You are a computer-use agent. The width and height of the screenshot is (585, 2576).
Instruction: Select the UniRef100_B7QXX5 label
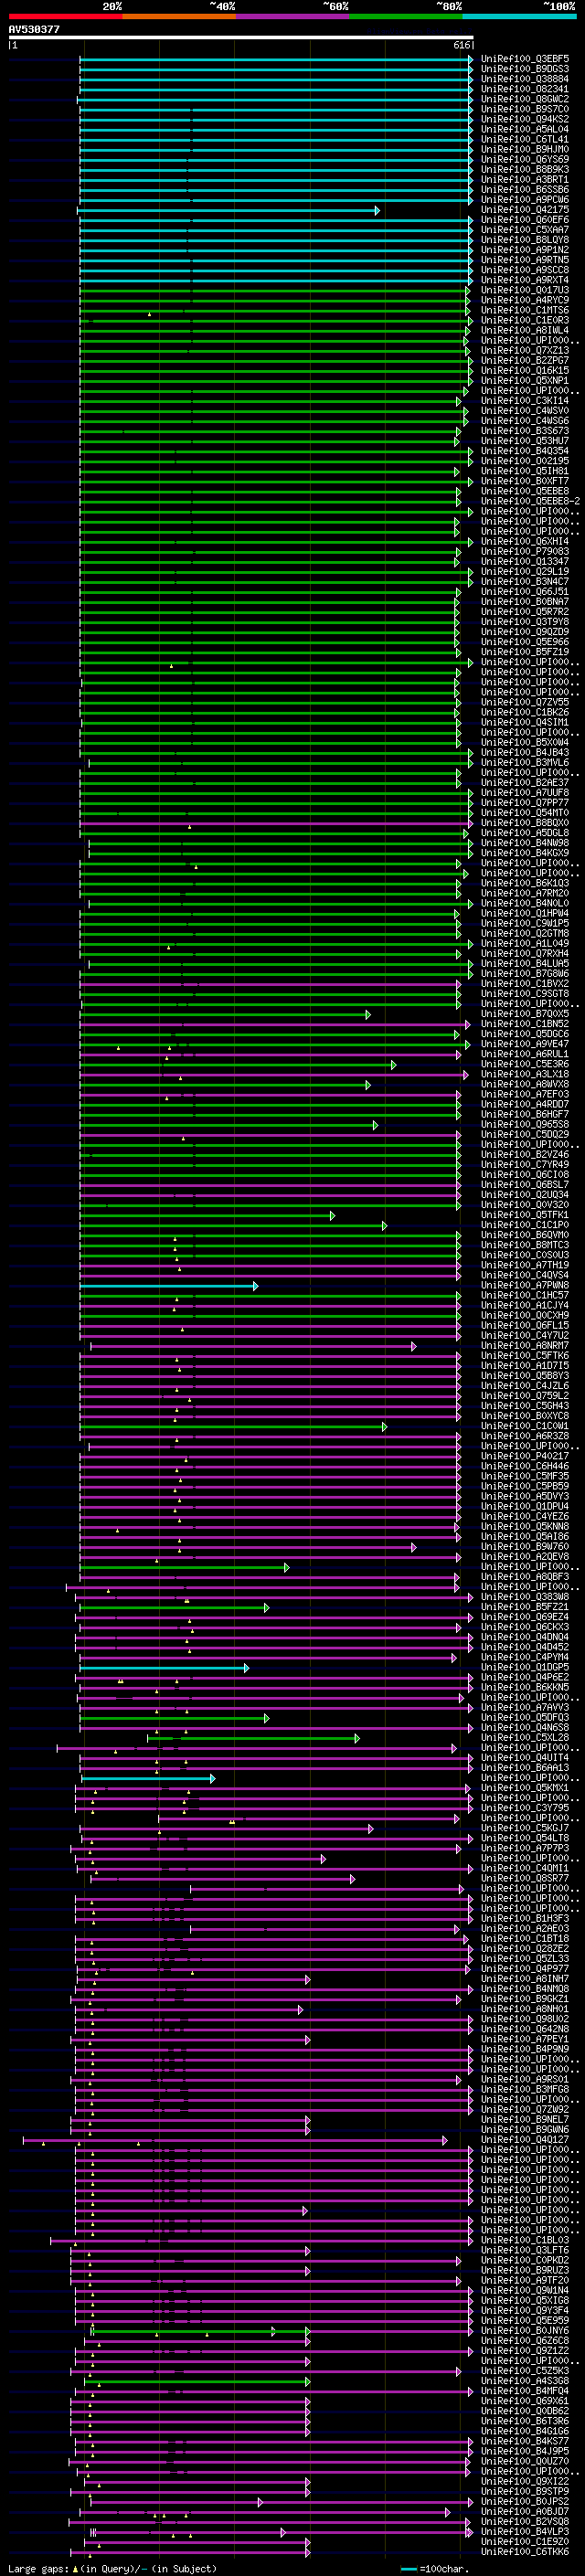tap(525, 1014)
